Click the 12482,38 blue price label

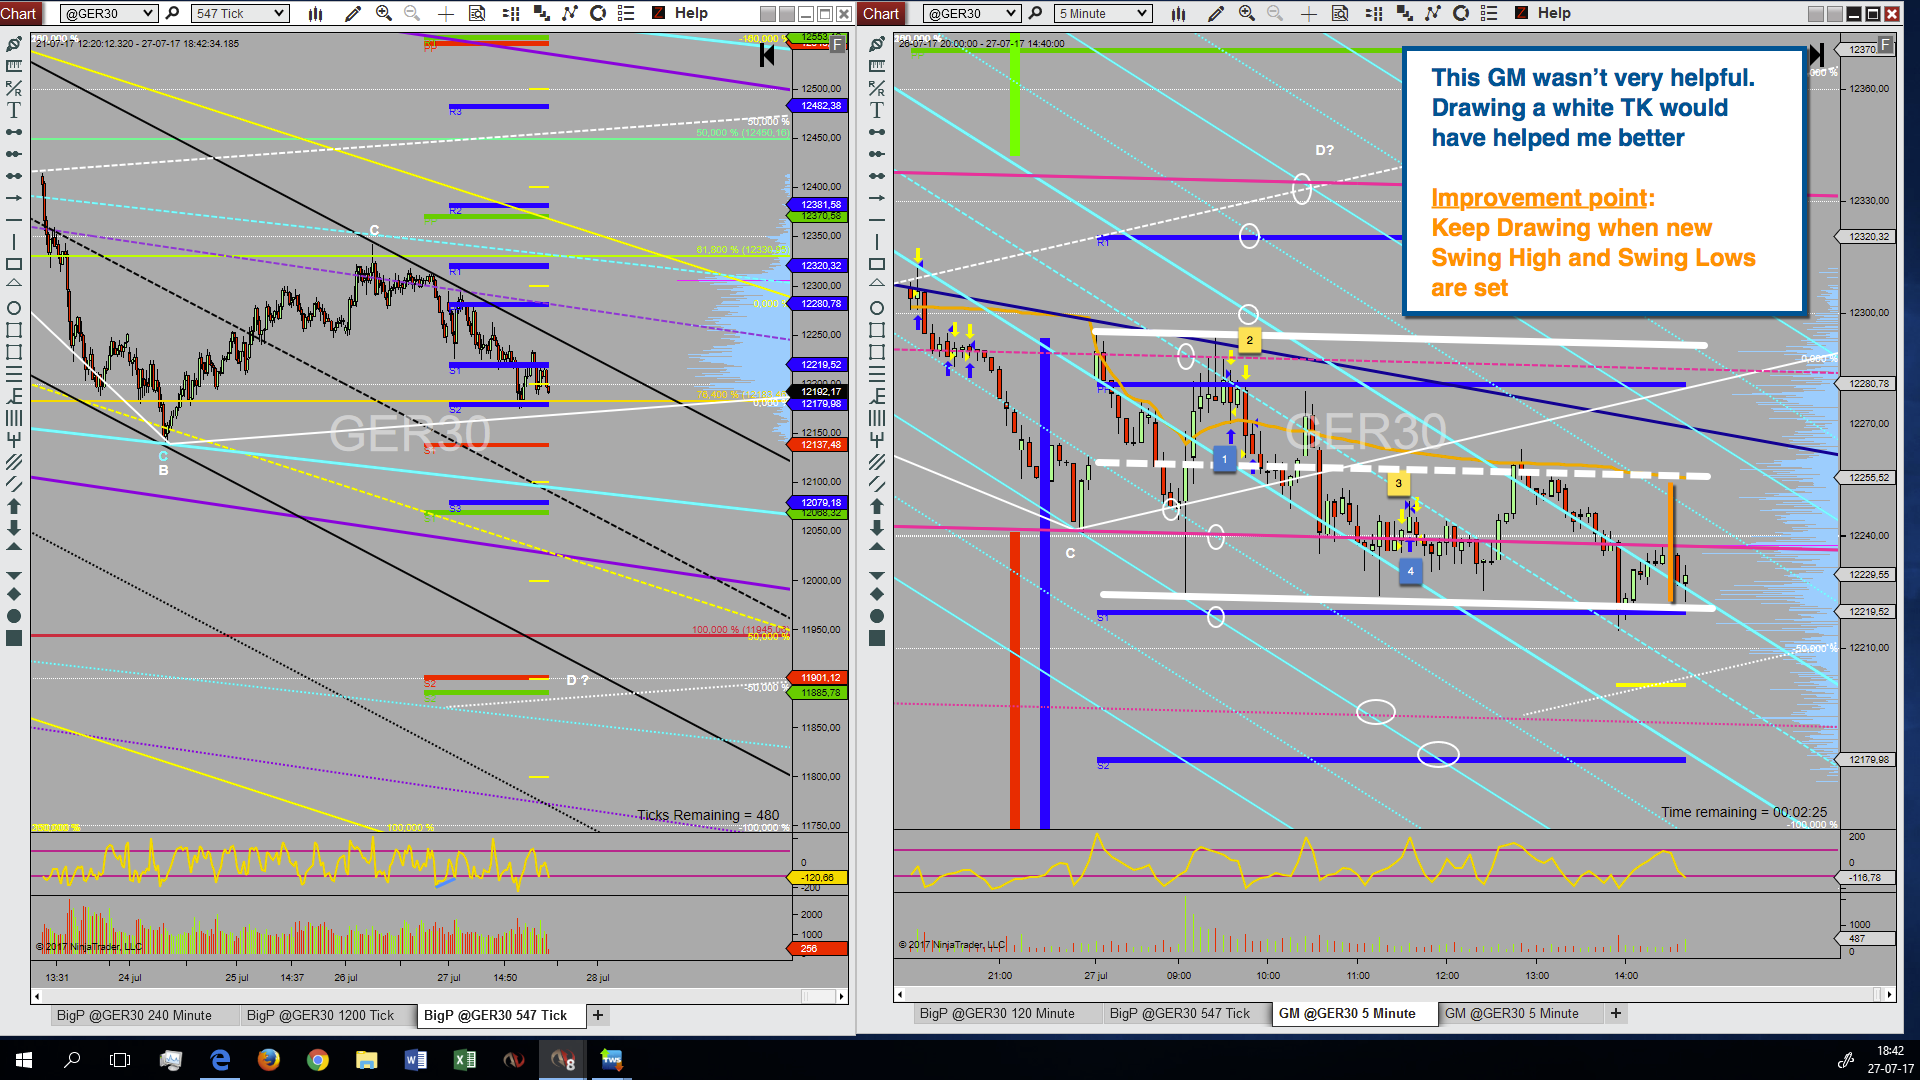click(820, 106)
